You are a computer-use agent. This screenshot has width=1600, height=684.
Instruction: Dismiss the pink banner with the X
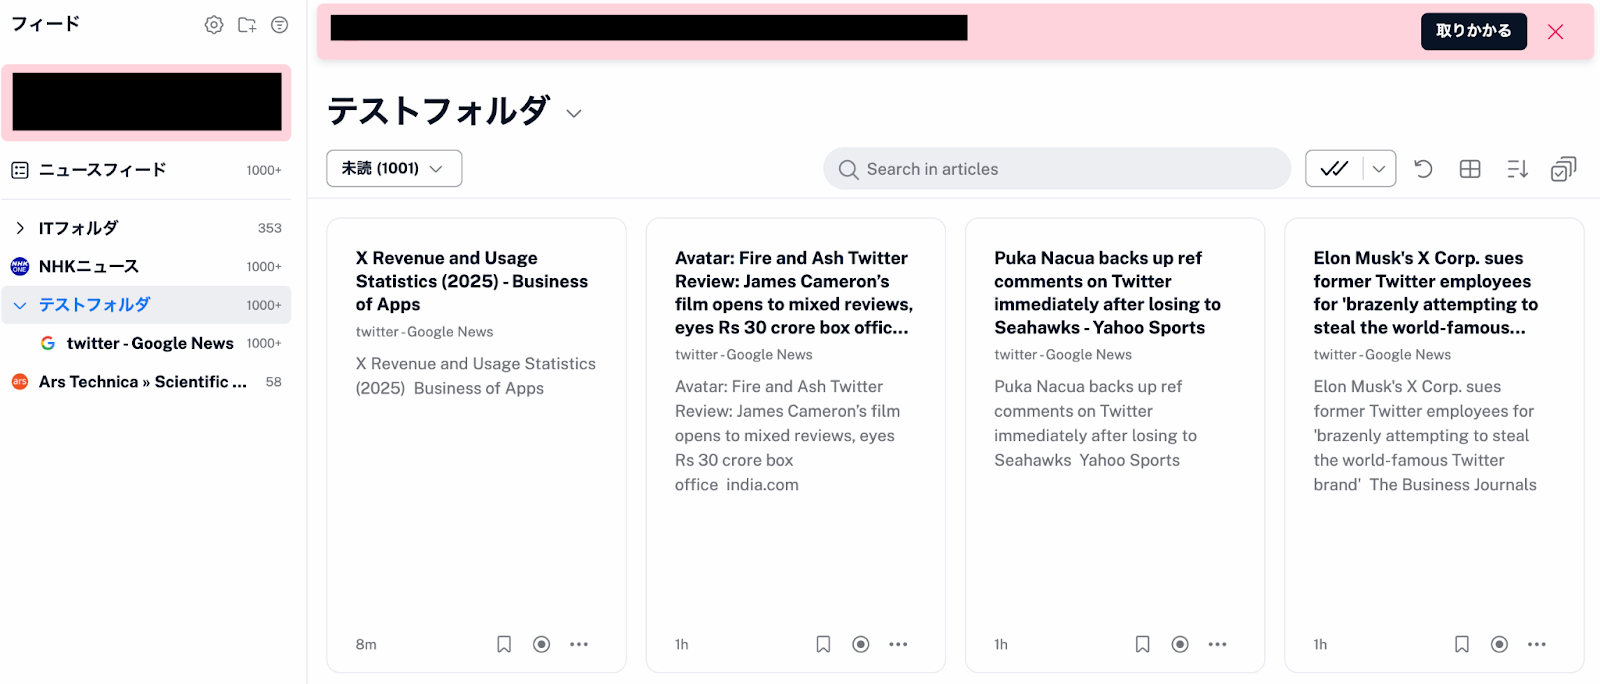[x=1555, y=32]
